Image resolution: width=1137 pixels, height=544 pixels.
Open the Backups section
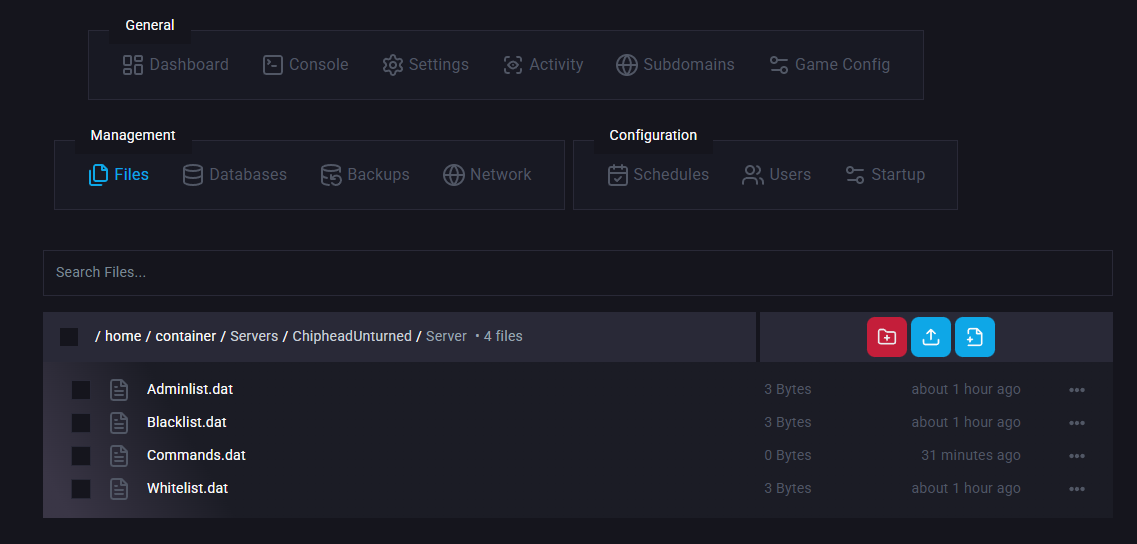click(x=365, y=175)
